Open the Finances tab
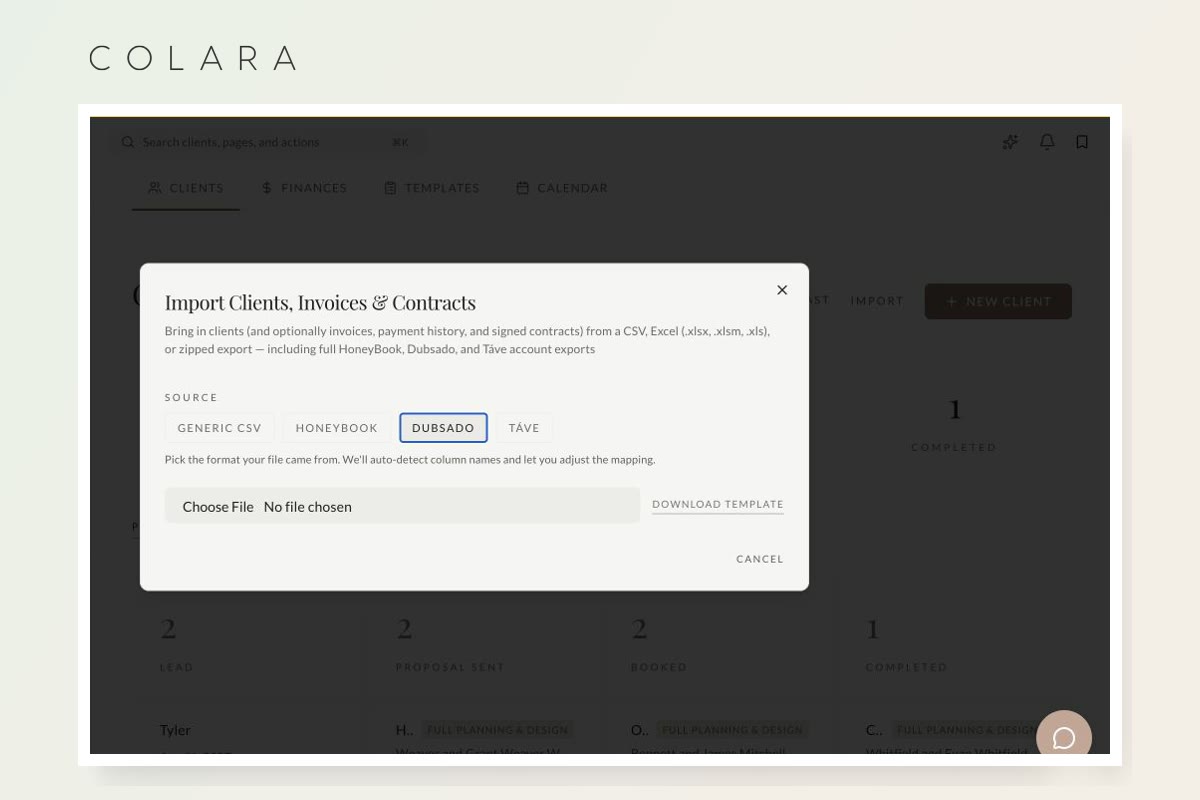1200x800 pixels. pos(304,188)
